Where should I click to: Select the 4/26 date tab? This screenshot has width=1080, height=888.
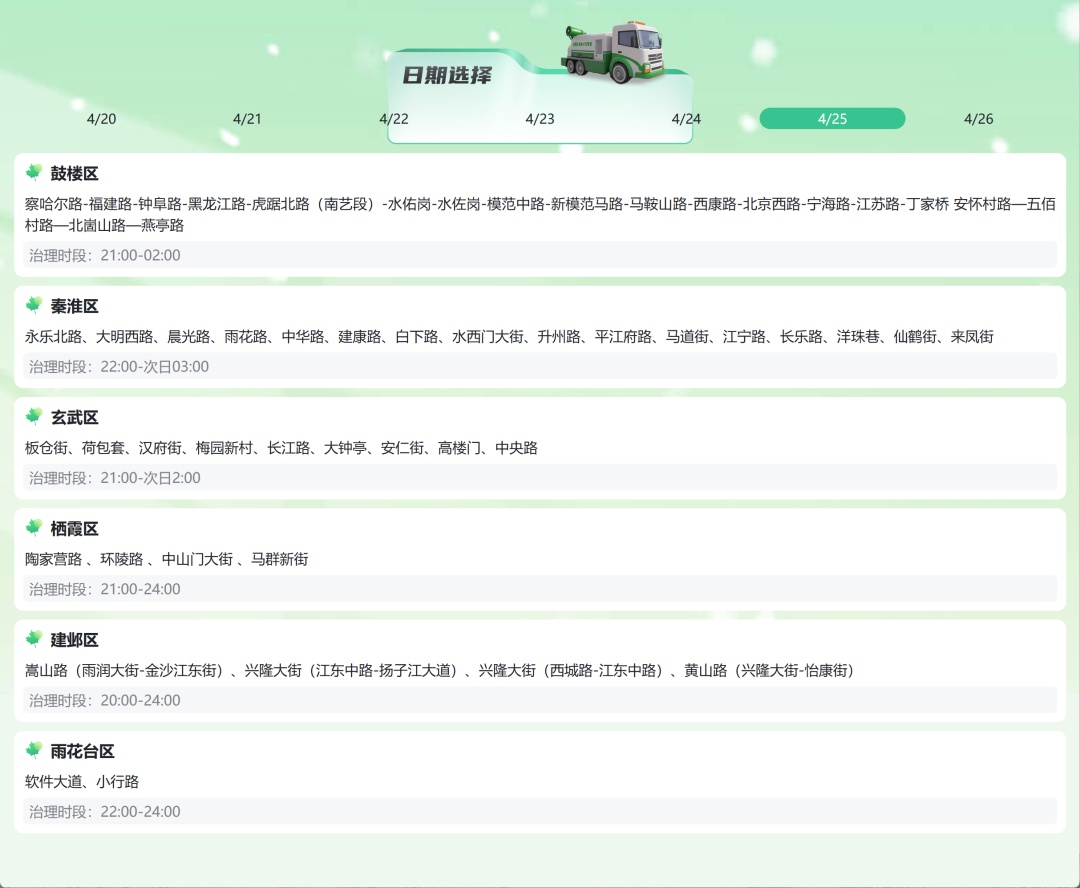point(978,118)
